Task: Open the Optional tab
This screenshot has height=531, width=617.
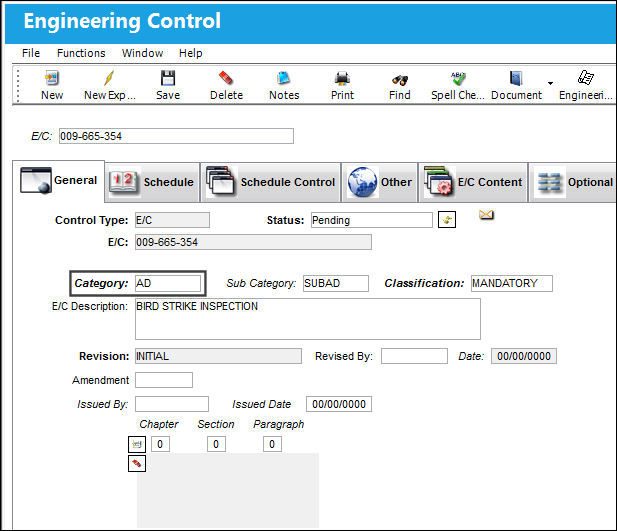Action: pyautogui.click(x=574, y=182)
